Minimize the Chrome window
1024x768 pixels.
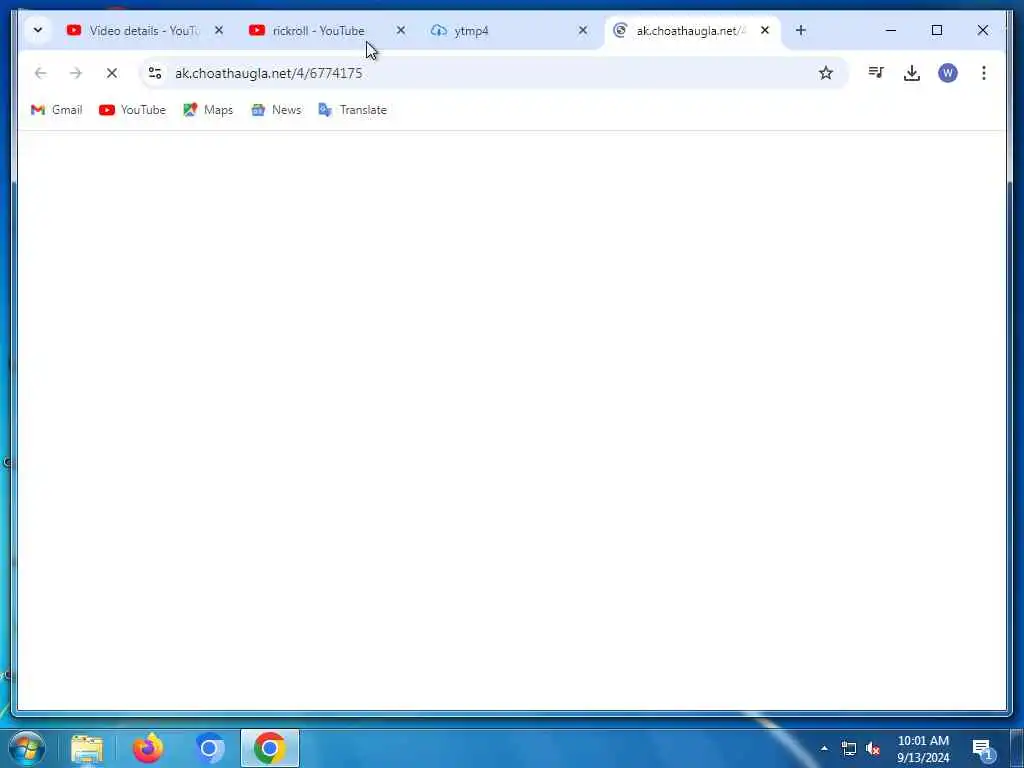(891, 30)
